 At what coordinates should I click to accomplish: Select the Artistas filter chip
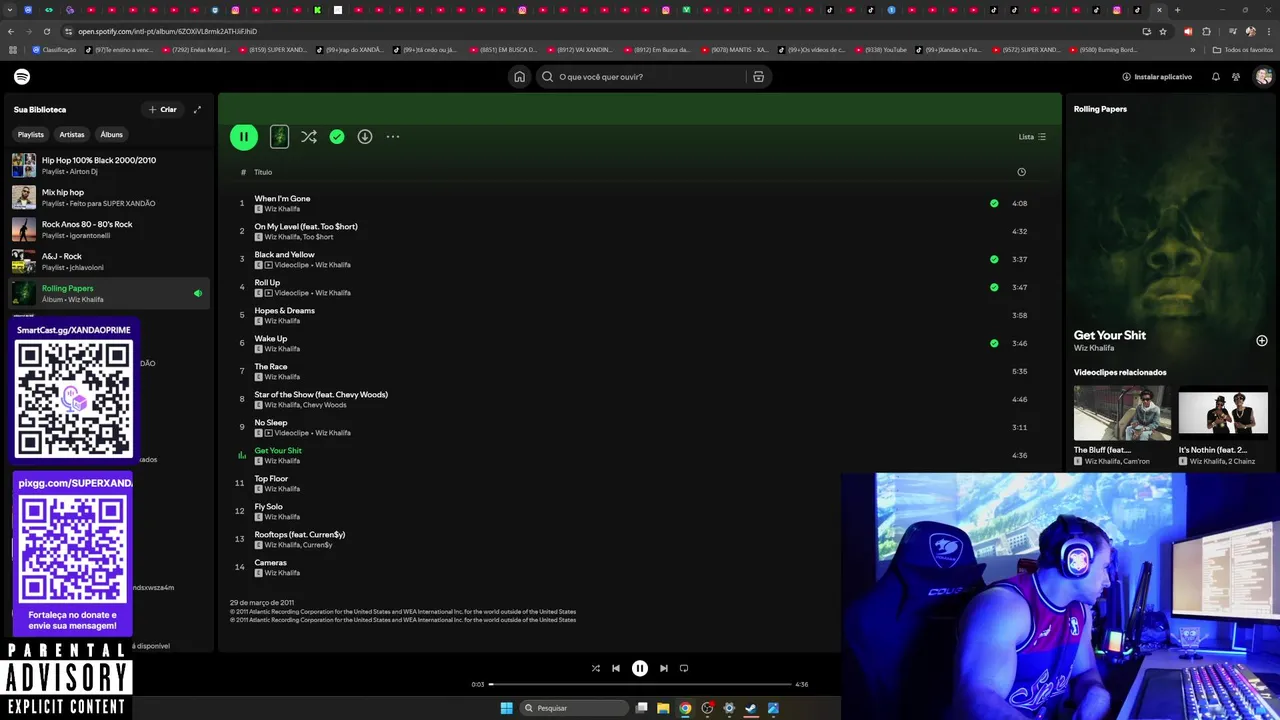(72, 134)
